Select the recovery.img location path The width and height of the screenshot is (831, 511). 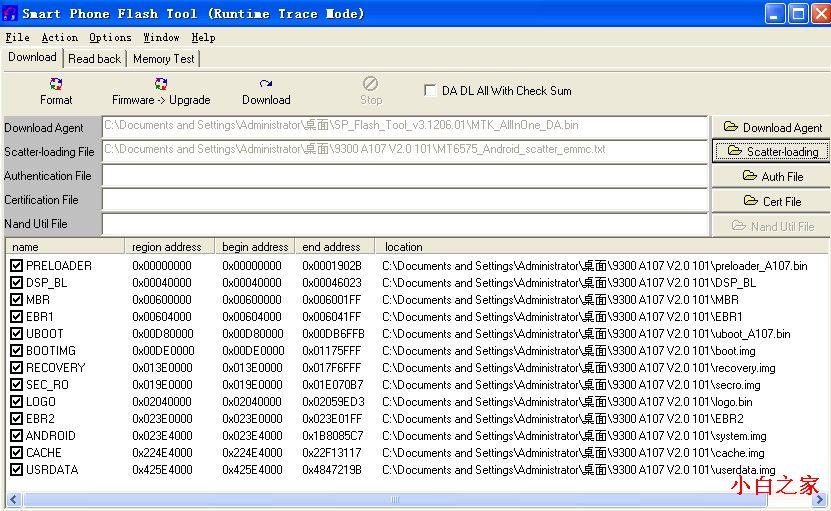tap(579, 368)
